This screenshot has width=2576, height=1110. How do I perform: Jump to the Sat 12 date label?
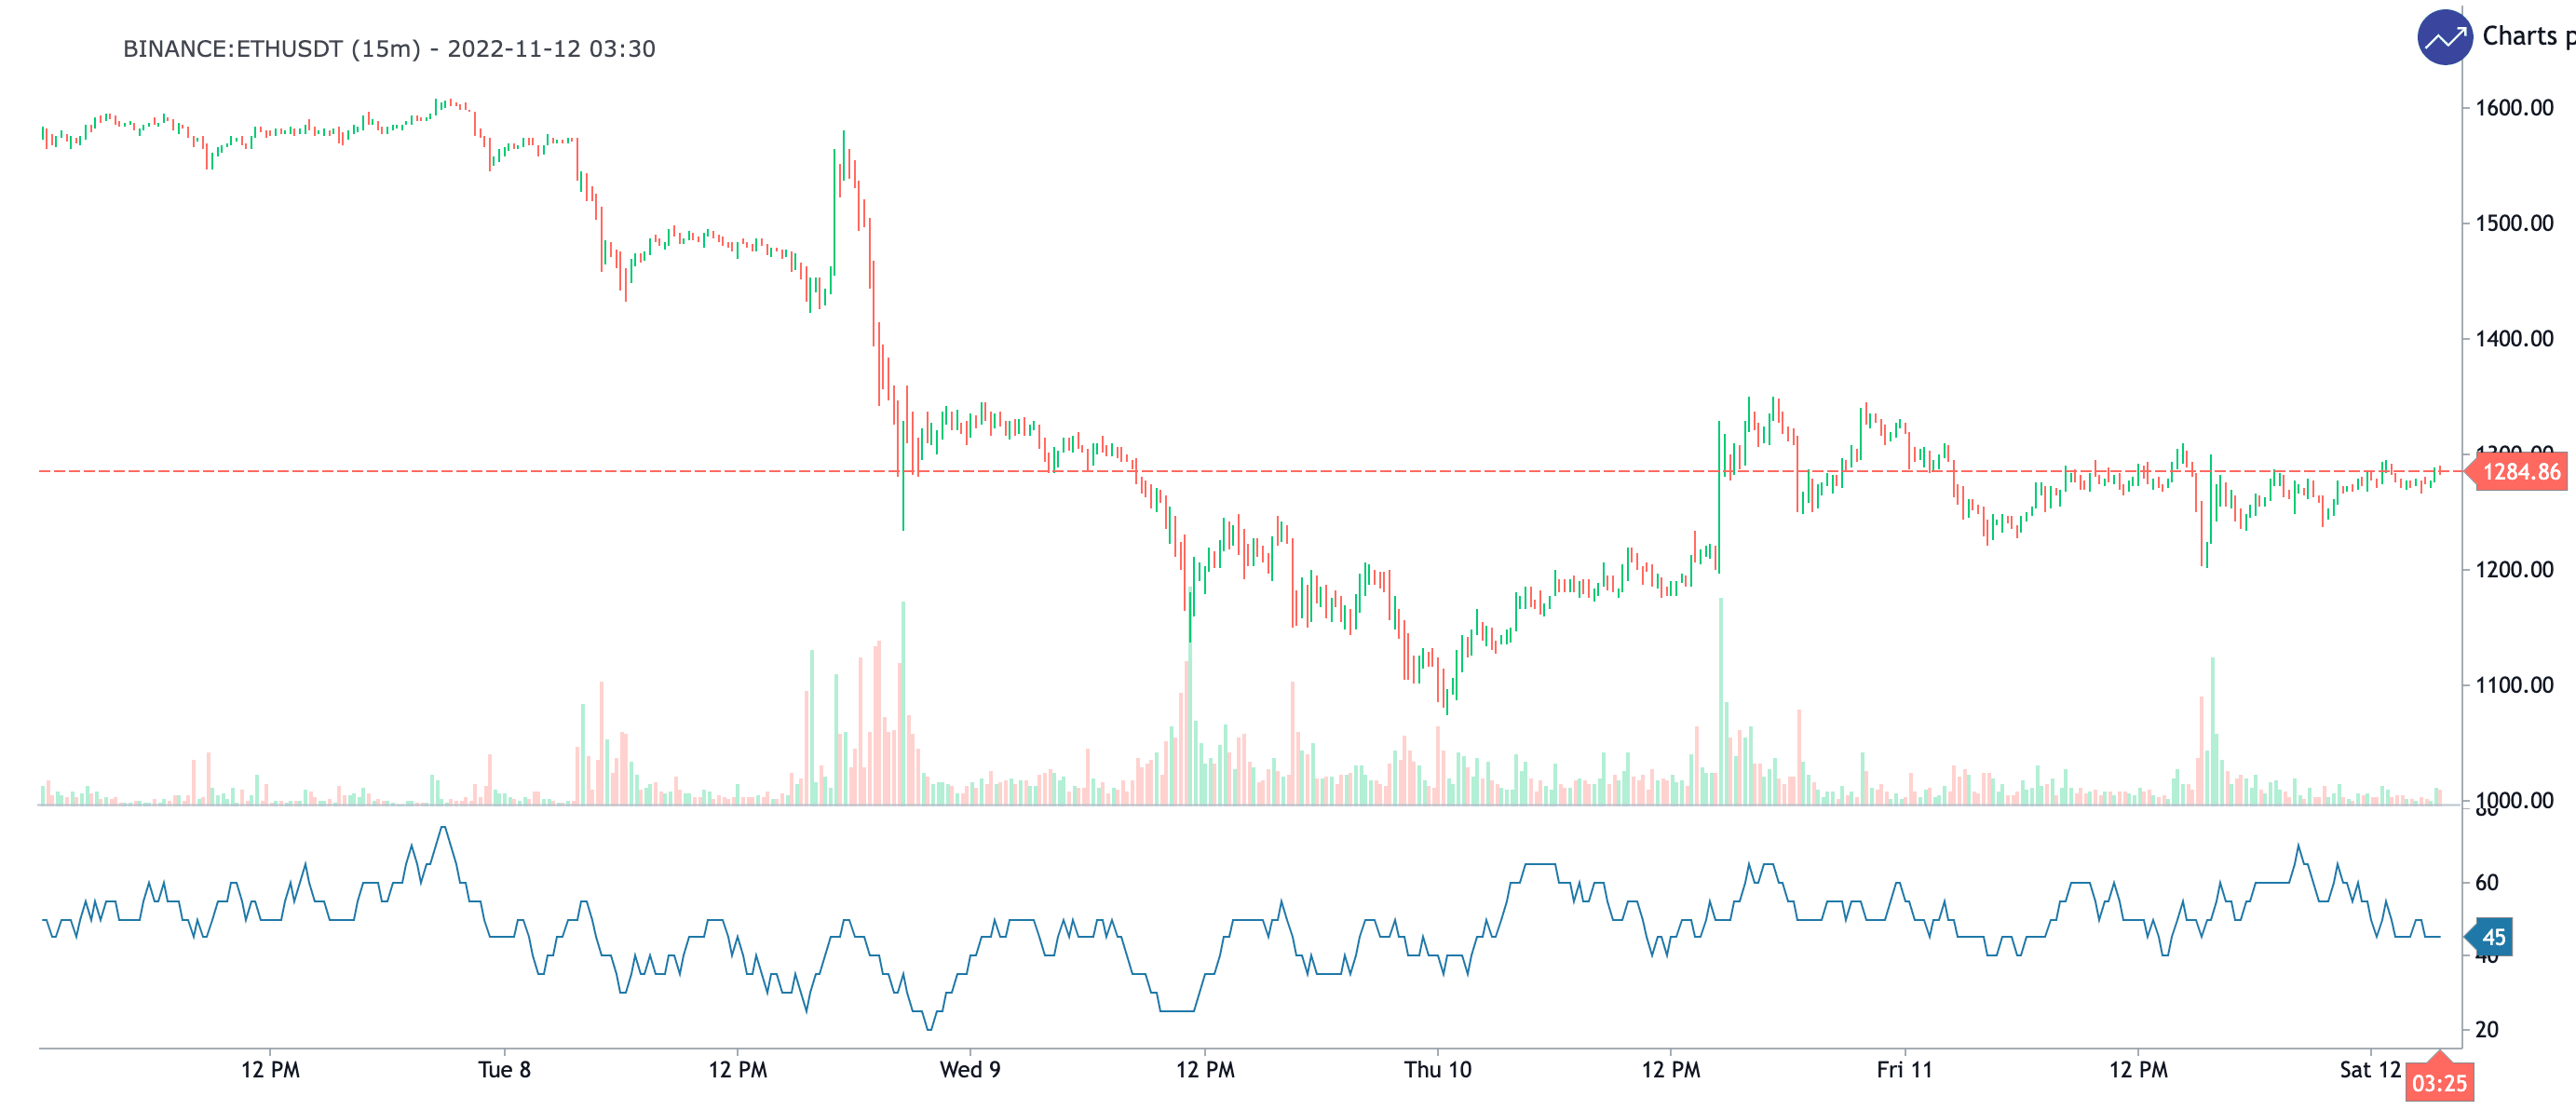(x=2369, y=1070)
